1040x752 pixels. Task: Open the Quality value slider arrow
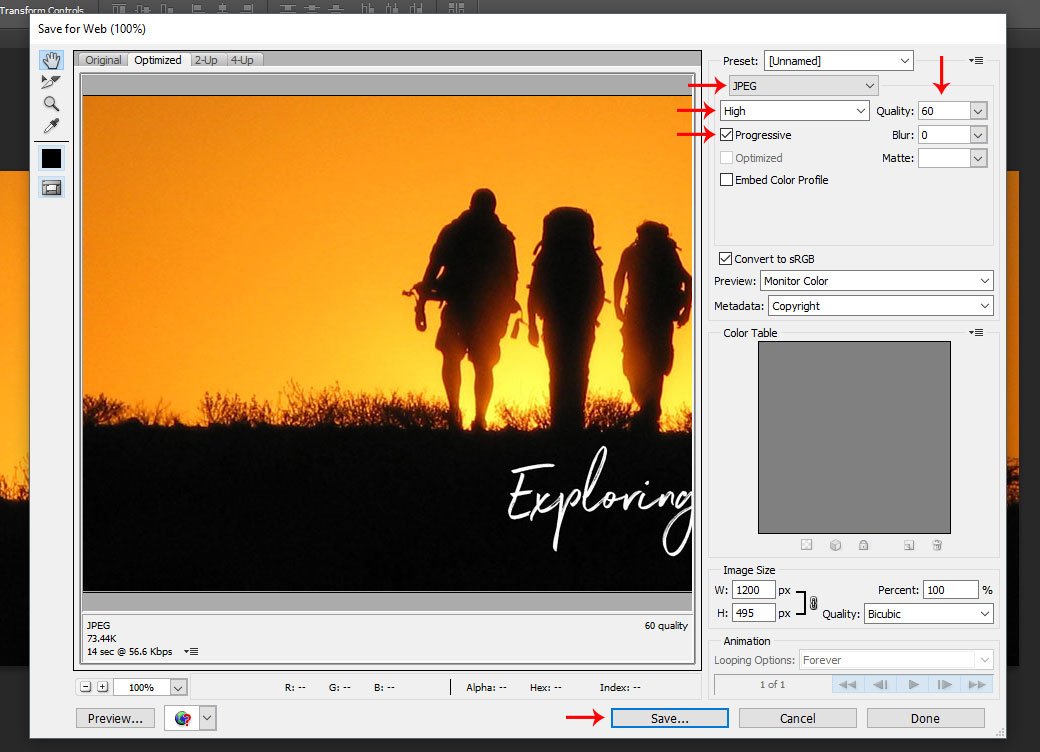click(978, 111)
